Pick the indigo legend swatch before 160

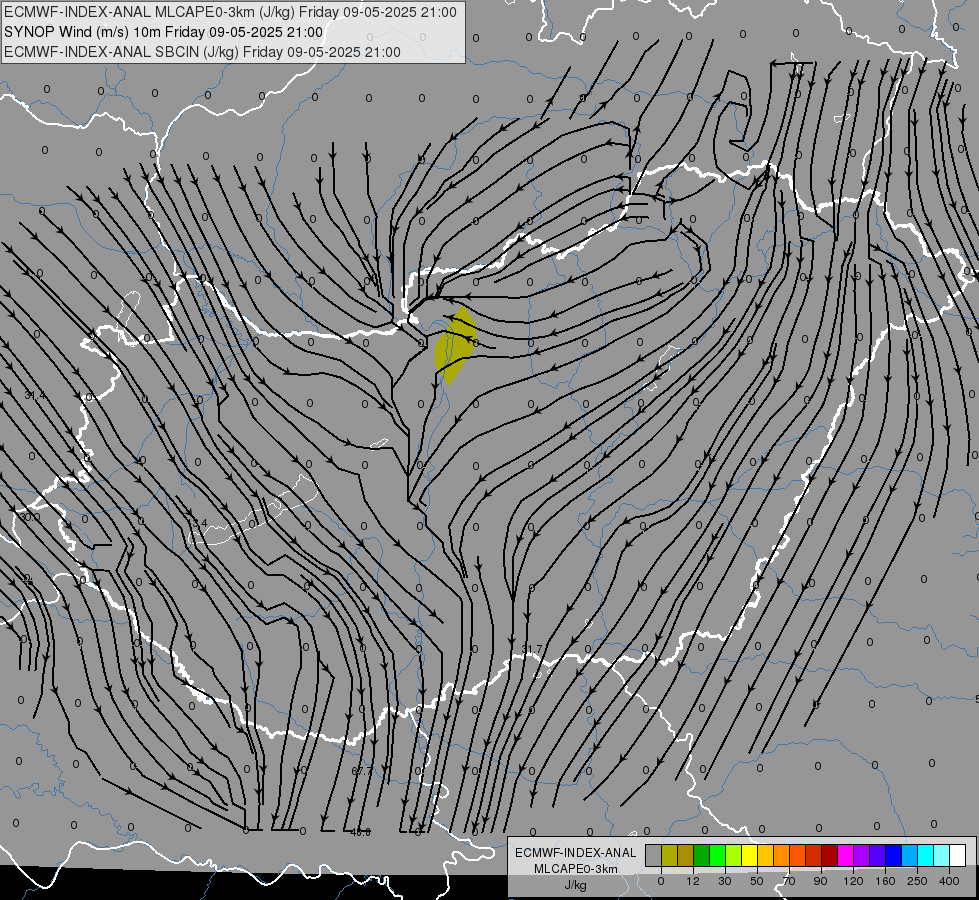[878, 855]
